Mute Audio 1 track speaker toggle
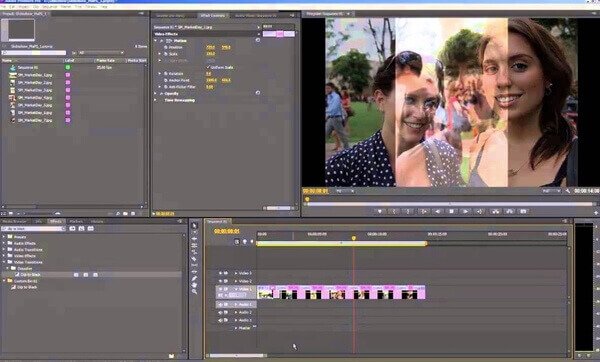 220,305
